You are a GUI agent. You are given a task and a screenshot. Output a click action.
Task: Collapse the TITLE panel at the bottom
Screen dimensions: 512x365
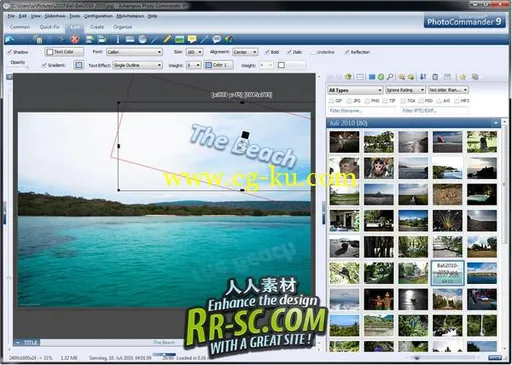(18, 342)
